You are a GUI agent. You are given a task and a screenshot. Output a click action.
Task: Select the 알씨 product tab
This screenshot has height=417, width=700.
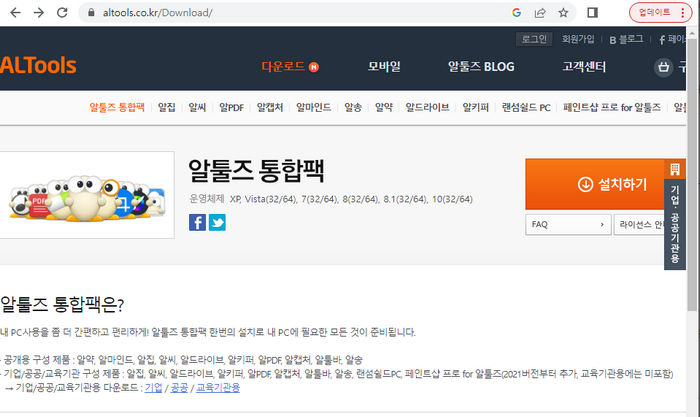197,107
